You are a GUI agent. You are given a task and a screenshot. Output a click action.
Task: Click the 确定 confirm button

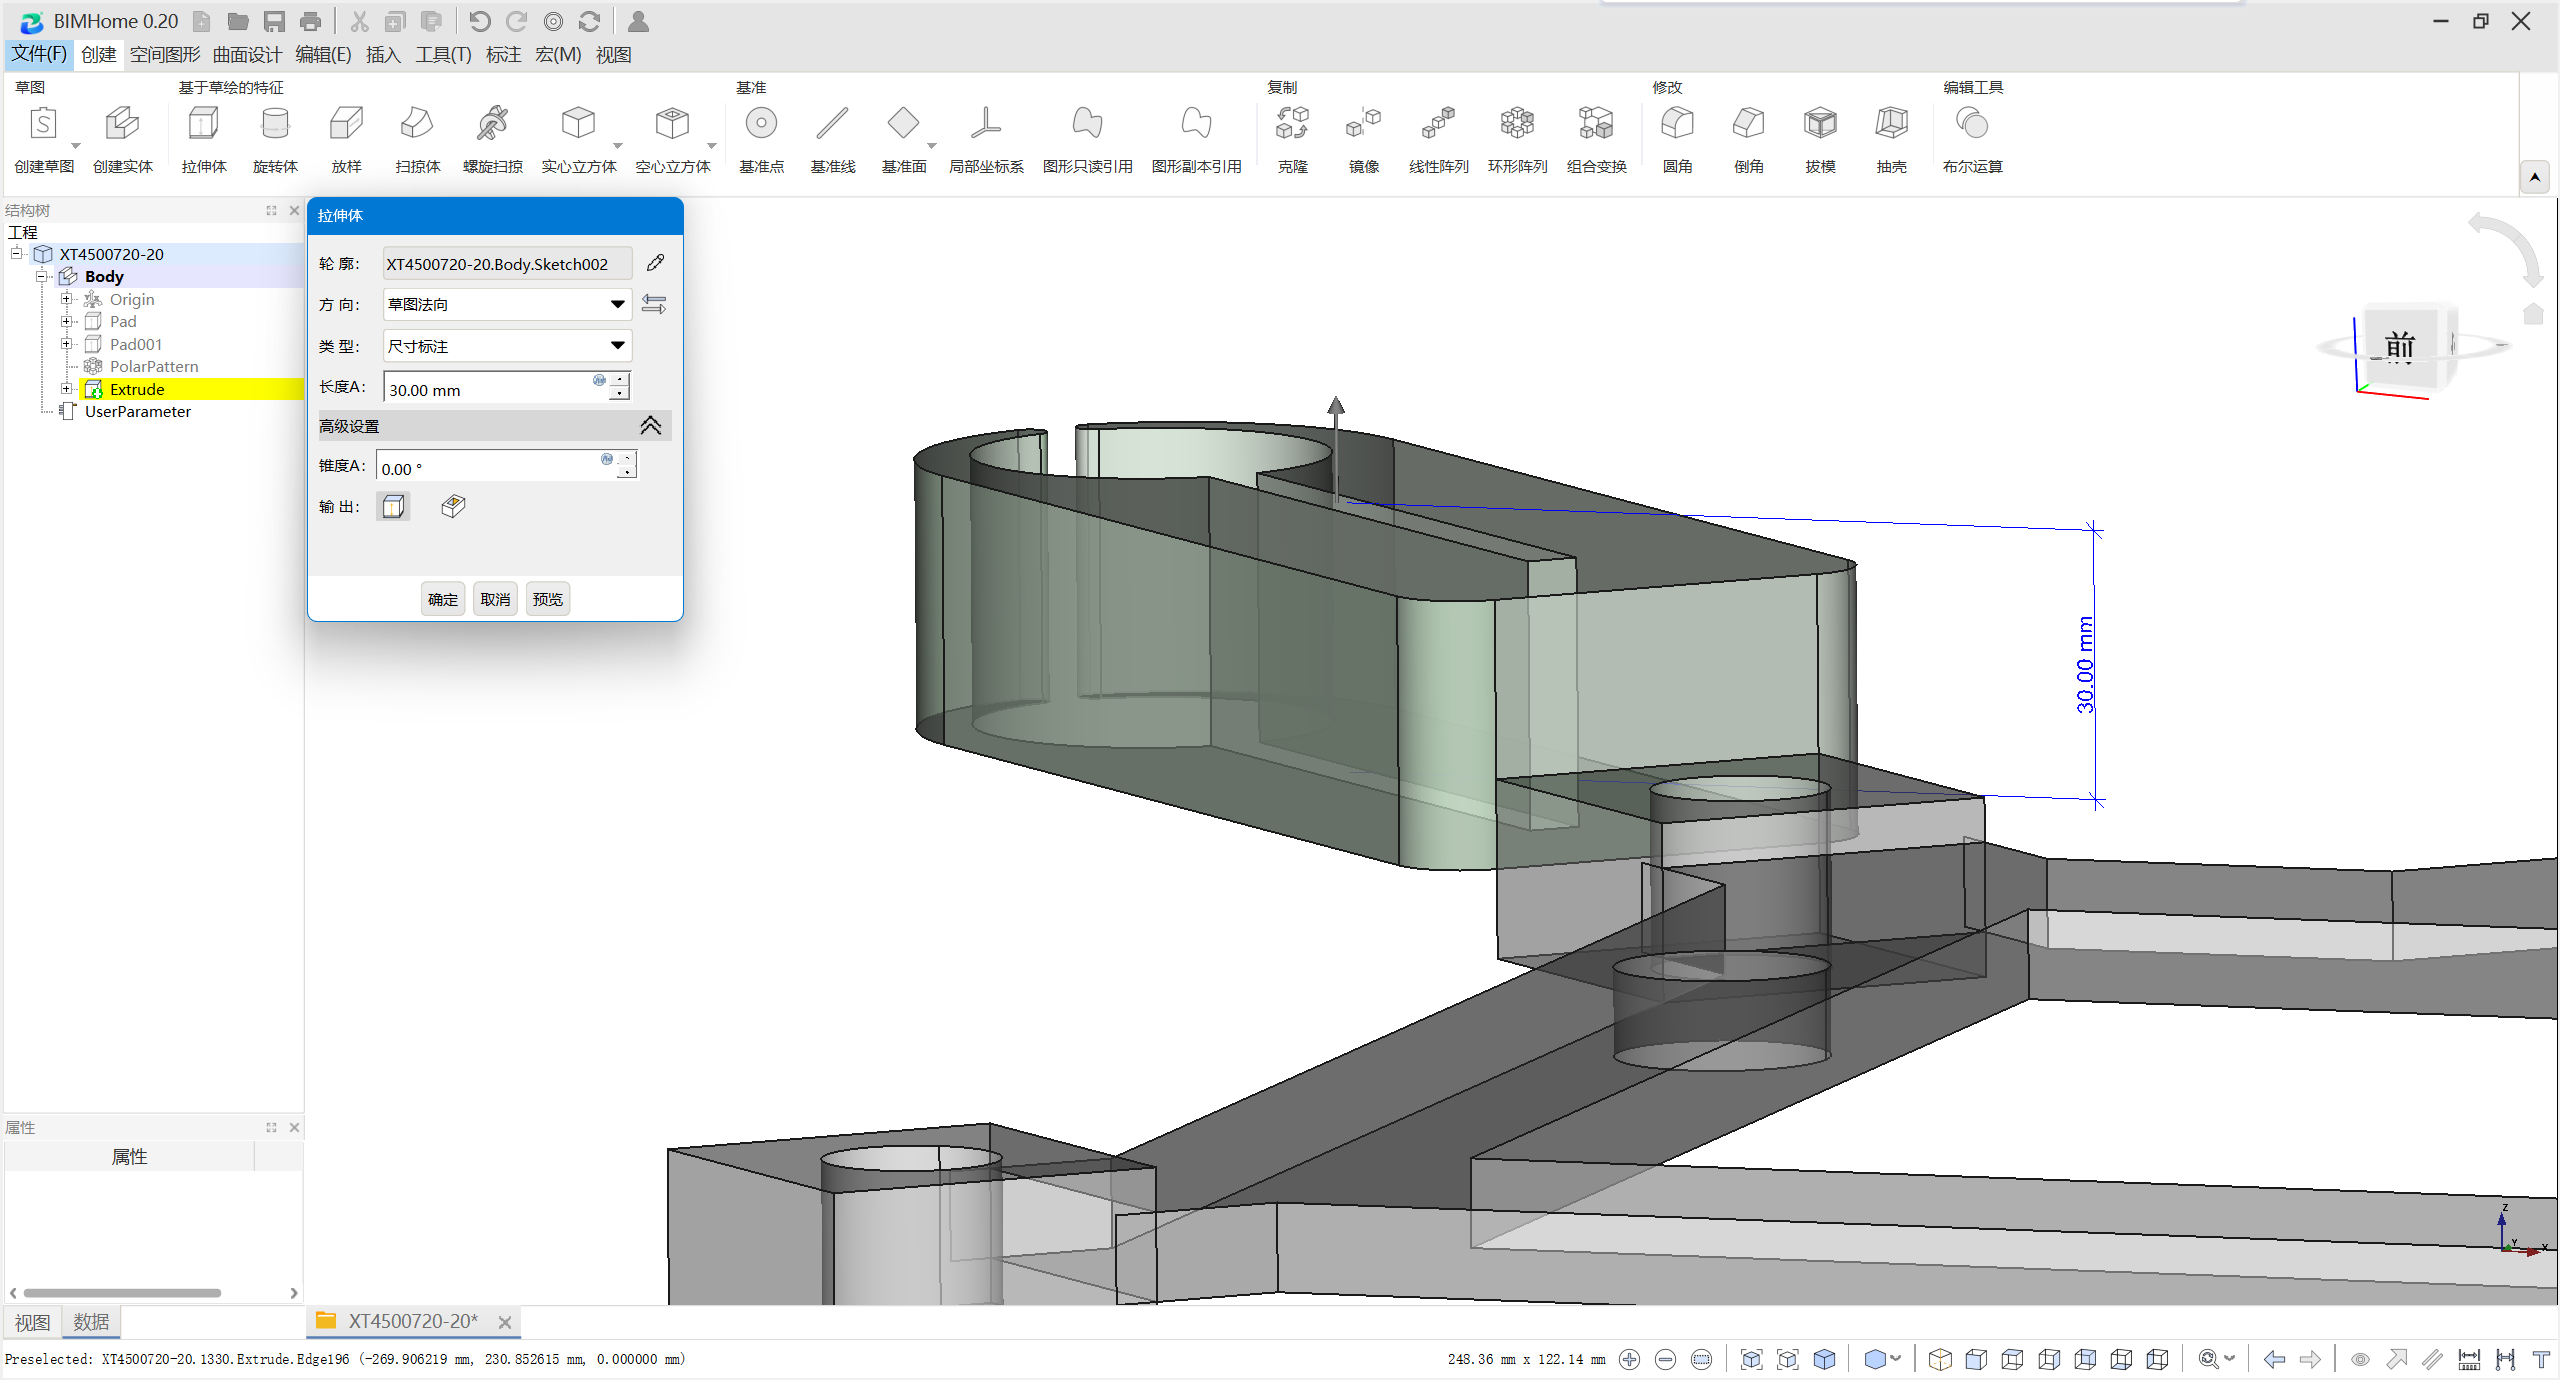click(x=442, y=599)
